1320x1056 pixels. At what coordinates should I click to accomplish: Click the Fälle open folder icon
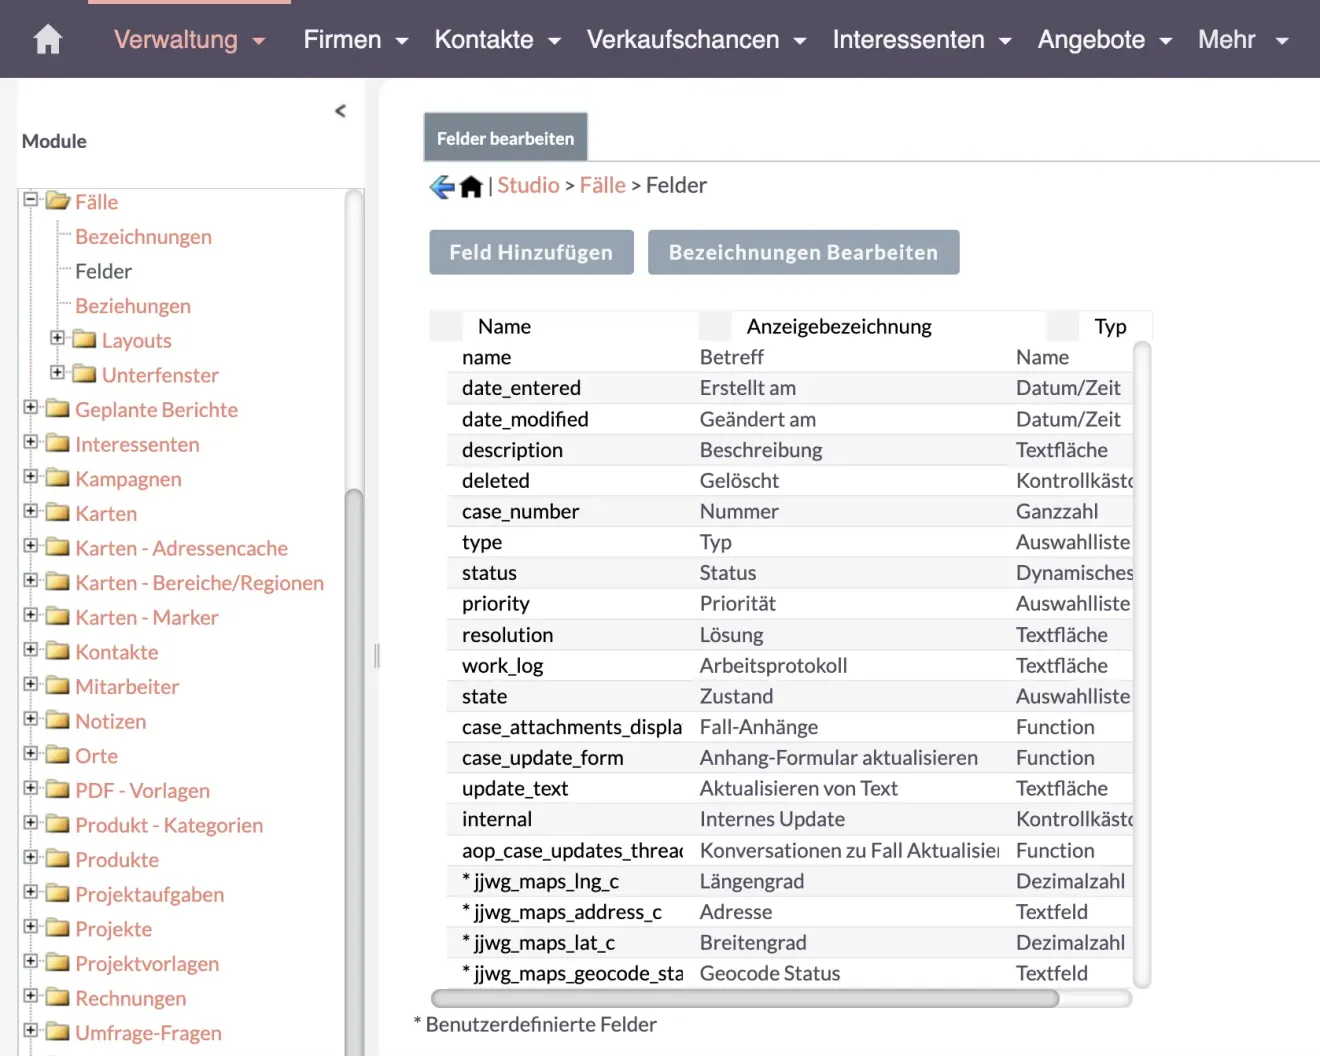click(58, 201)
